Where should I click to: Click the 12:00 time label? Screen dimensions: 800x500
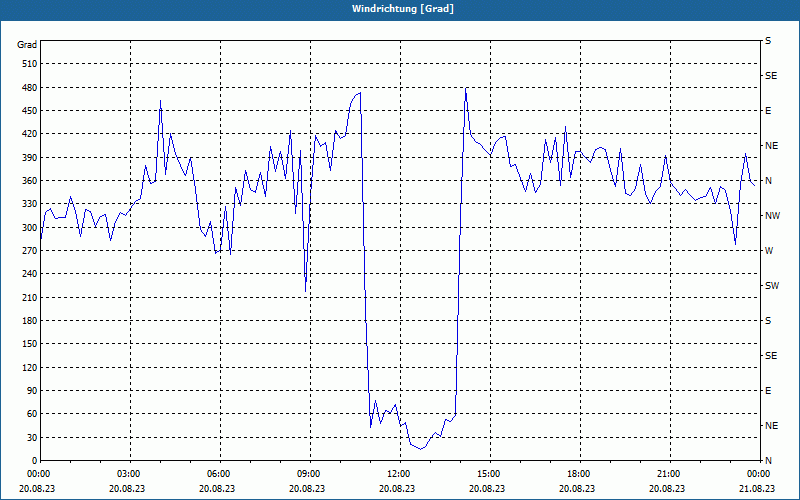coord(397,474)
